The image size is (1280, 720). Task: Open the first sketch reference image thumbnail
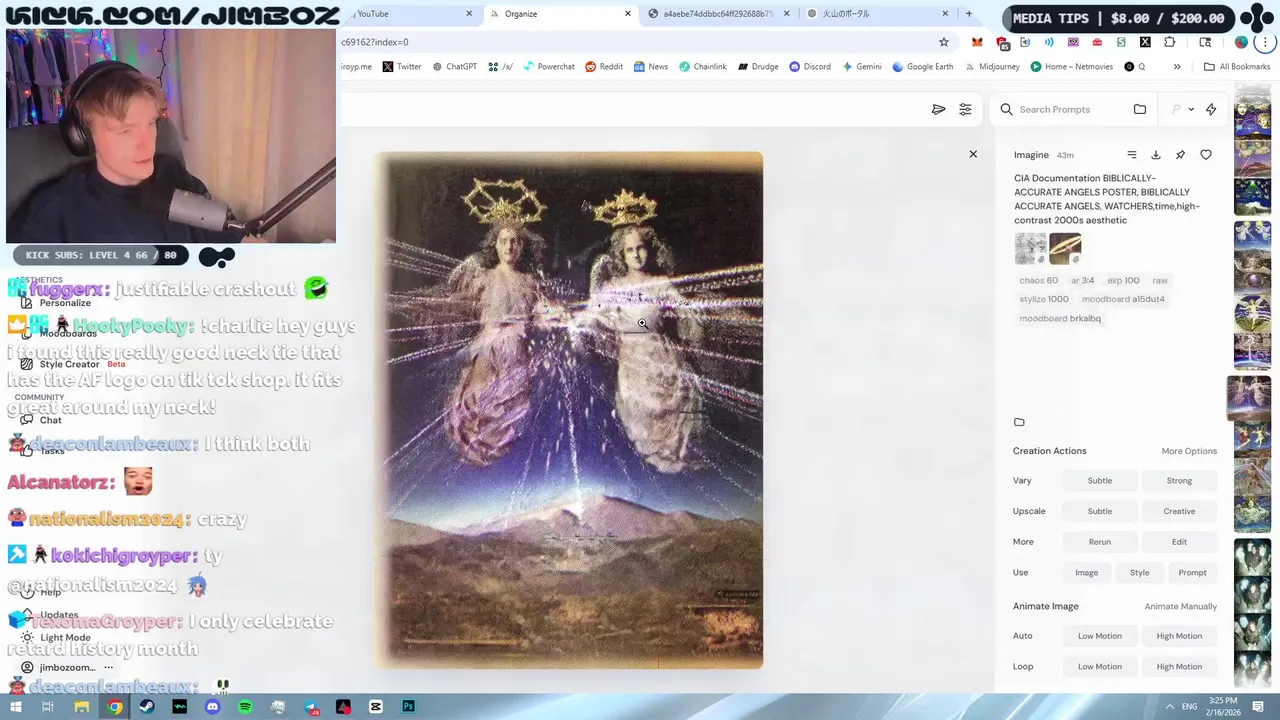click(x=1030, y=249)
